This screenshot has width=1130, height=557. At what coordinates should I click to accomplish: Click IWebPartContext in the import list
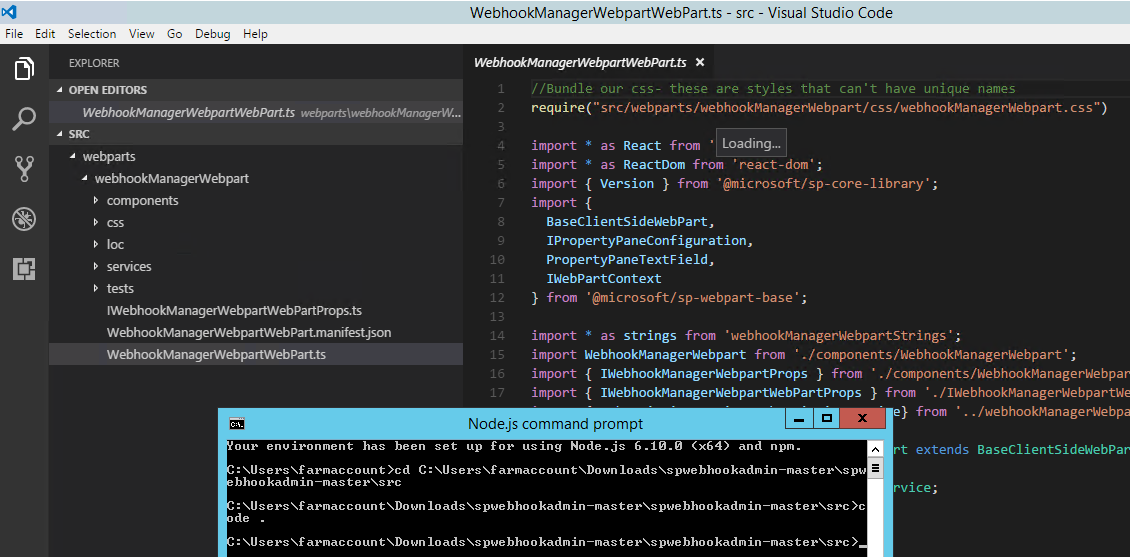coord(604,278)
